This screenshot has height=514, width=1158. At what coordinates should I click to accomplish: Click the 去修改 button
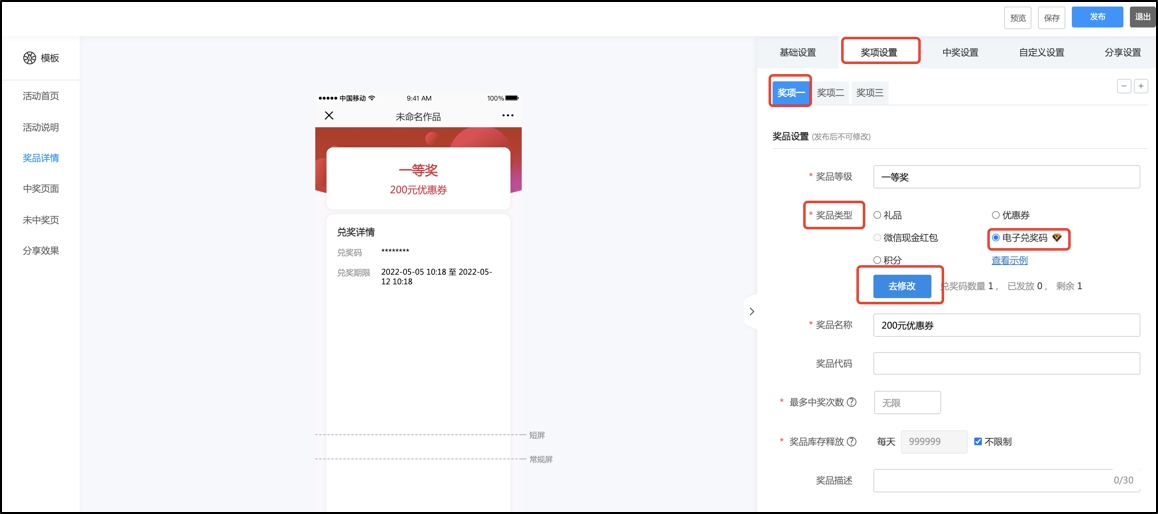pos(895,286)
